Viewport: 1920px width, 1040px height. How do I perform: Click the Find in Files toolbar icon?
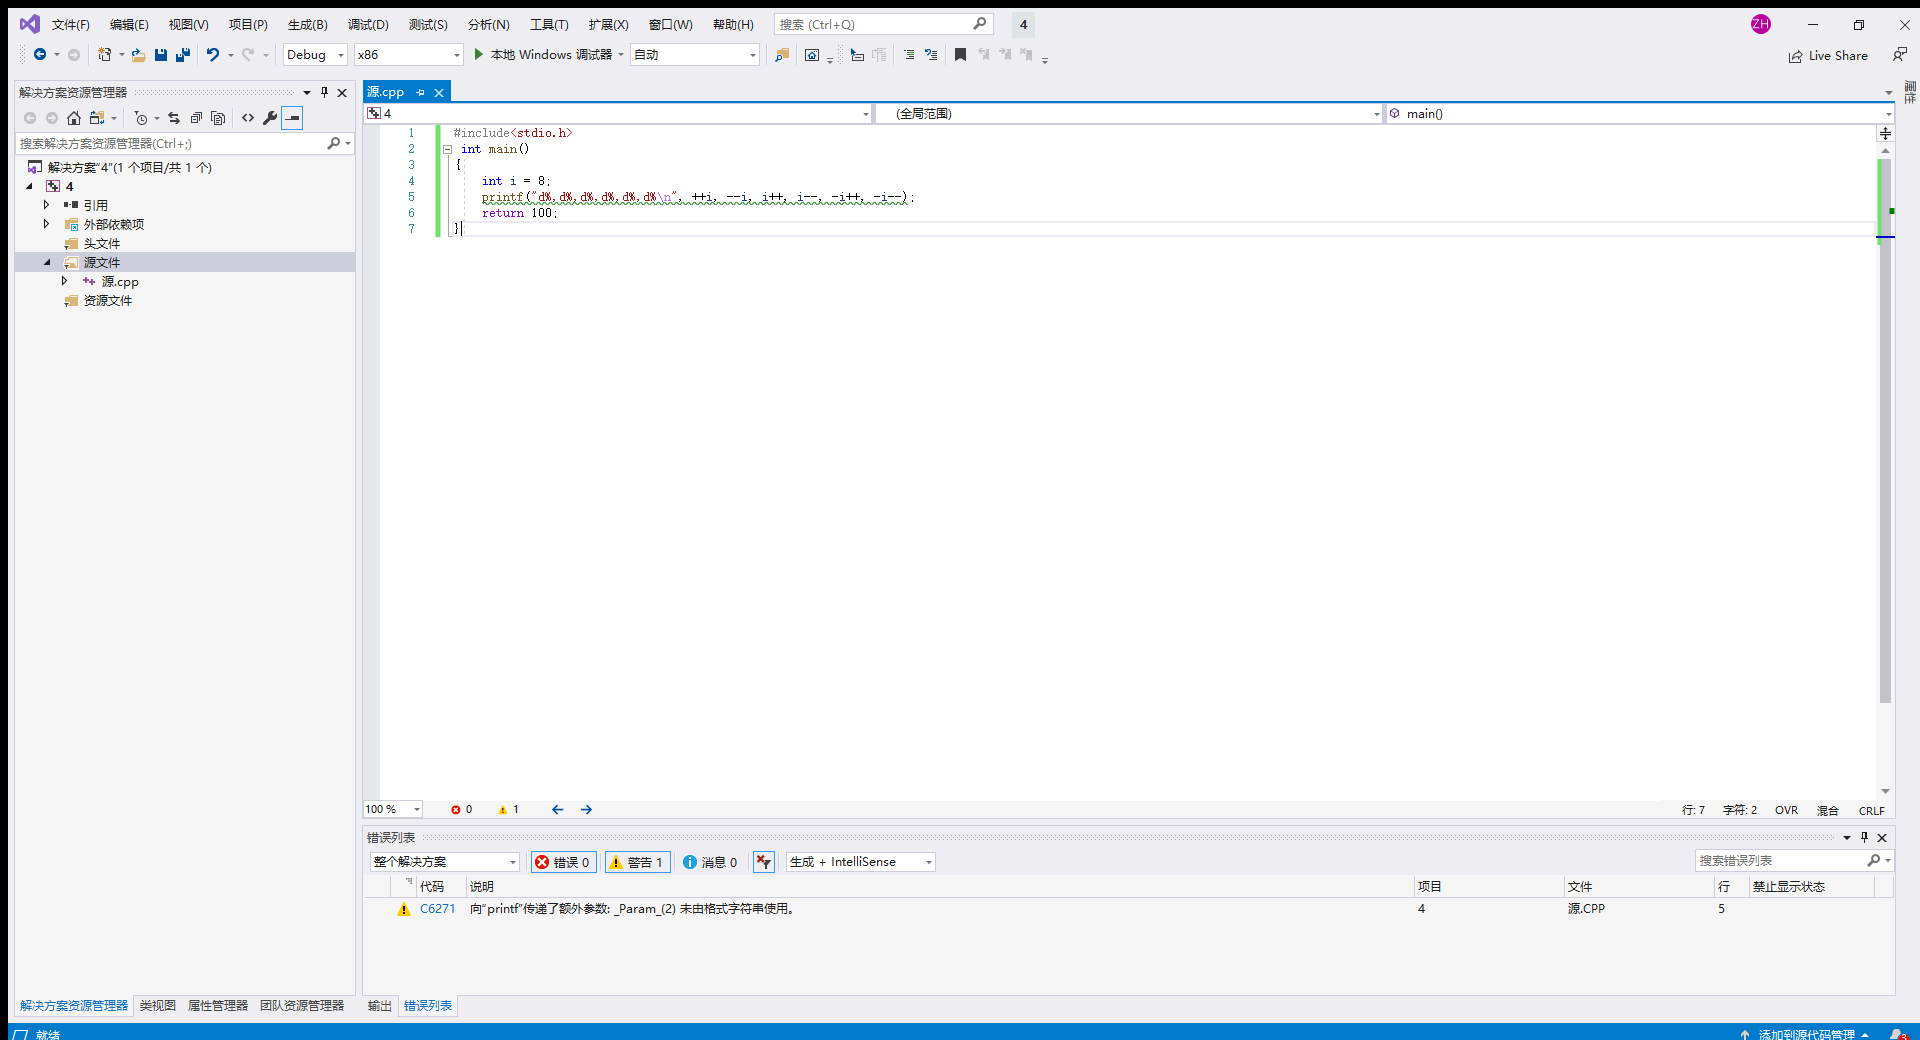782,55
